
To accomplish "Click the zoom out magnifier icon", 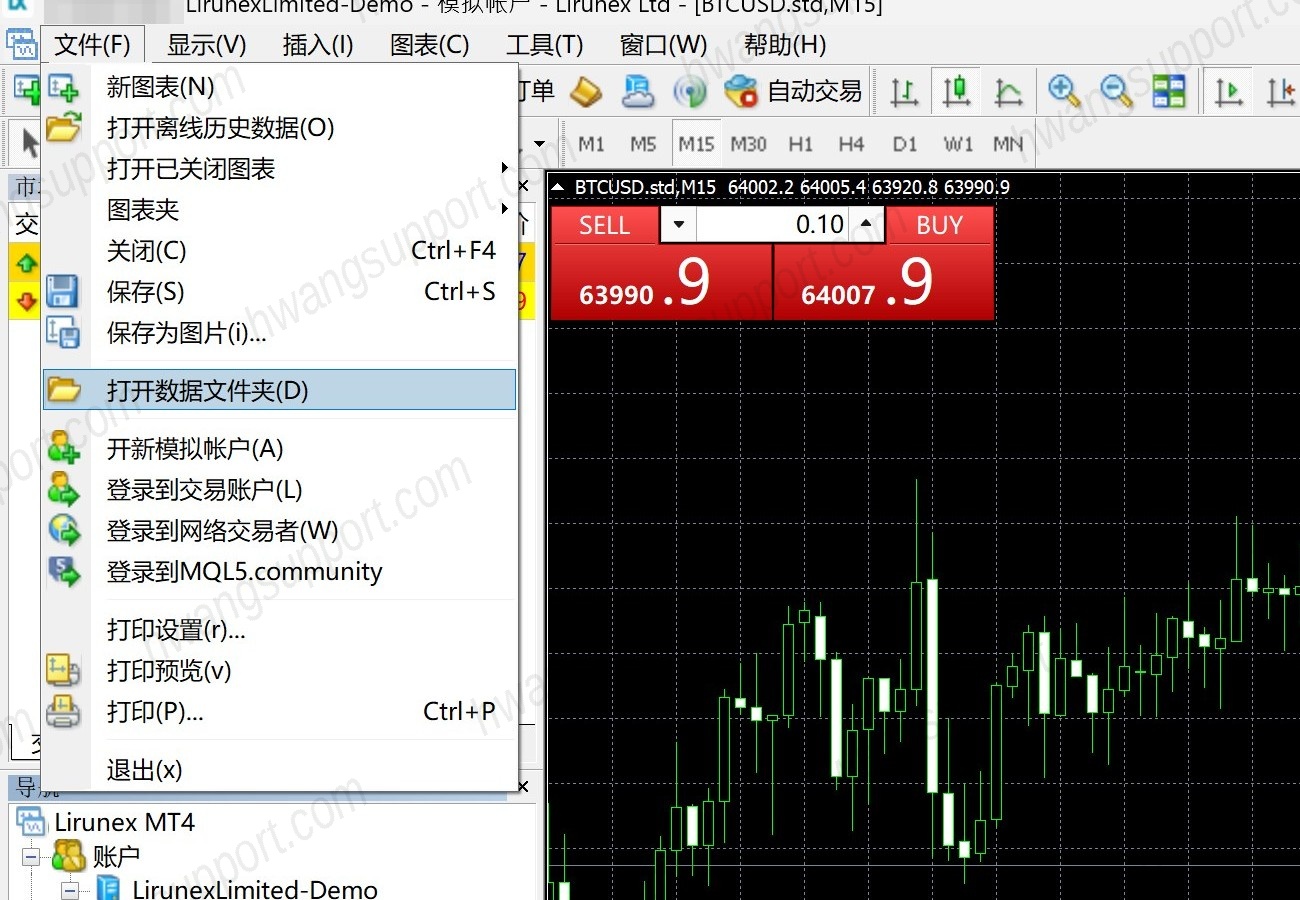I will click(x=1115, y=92).
